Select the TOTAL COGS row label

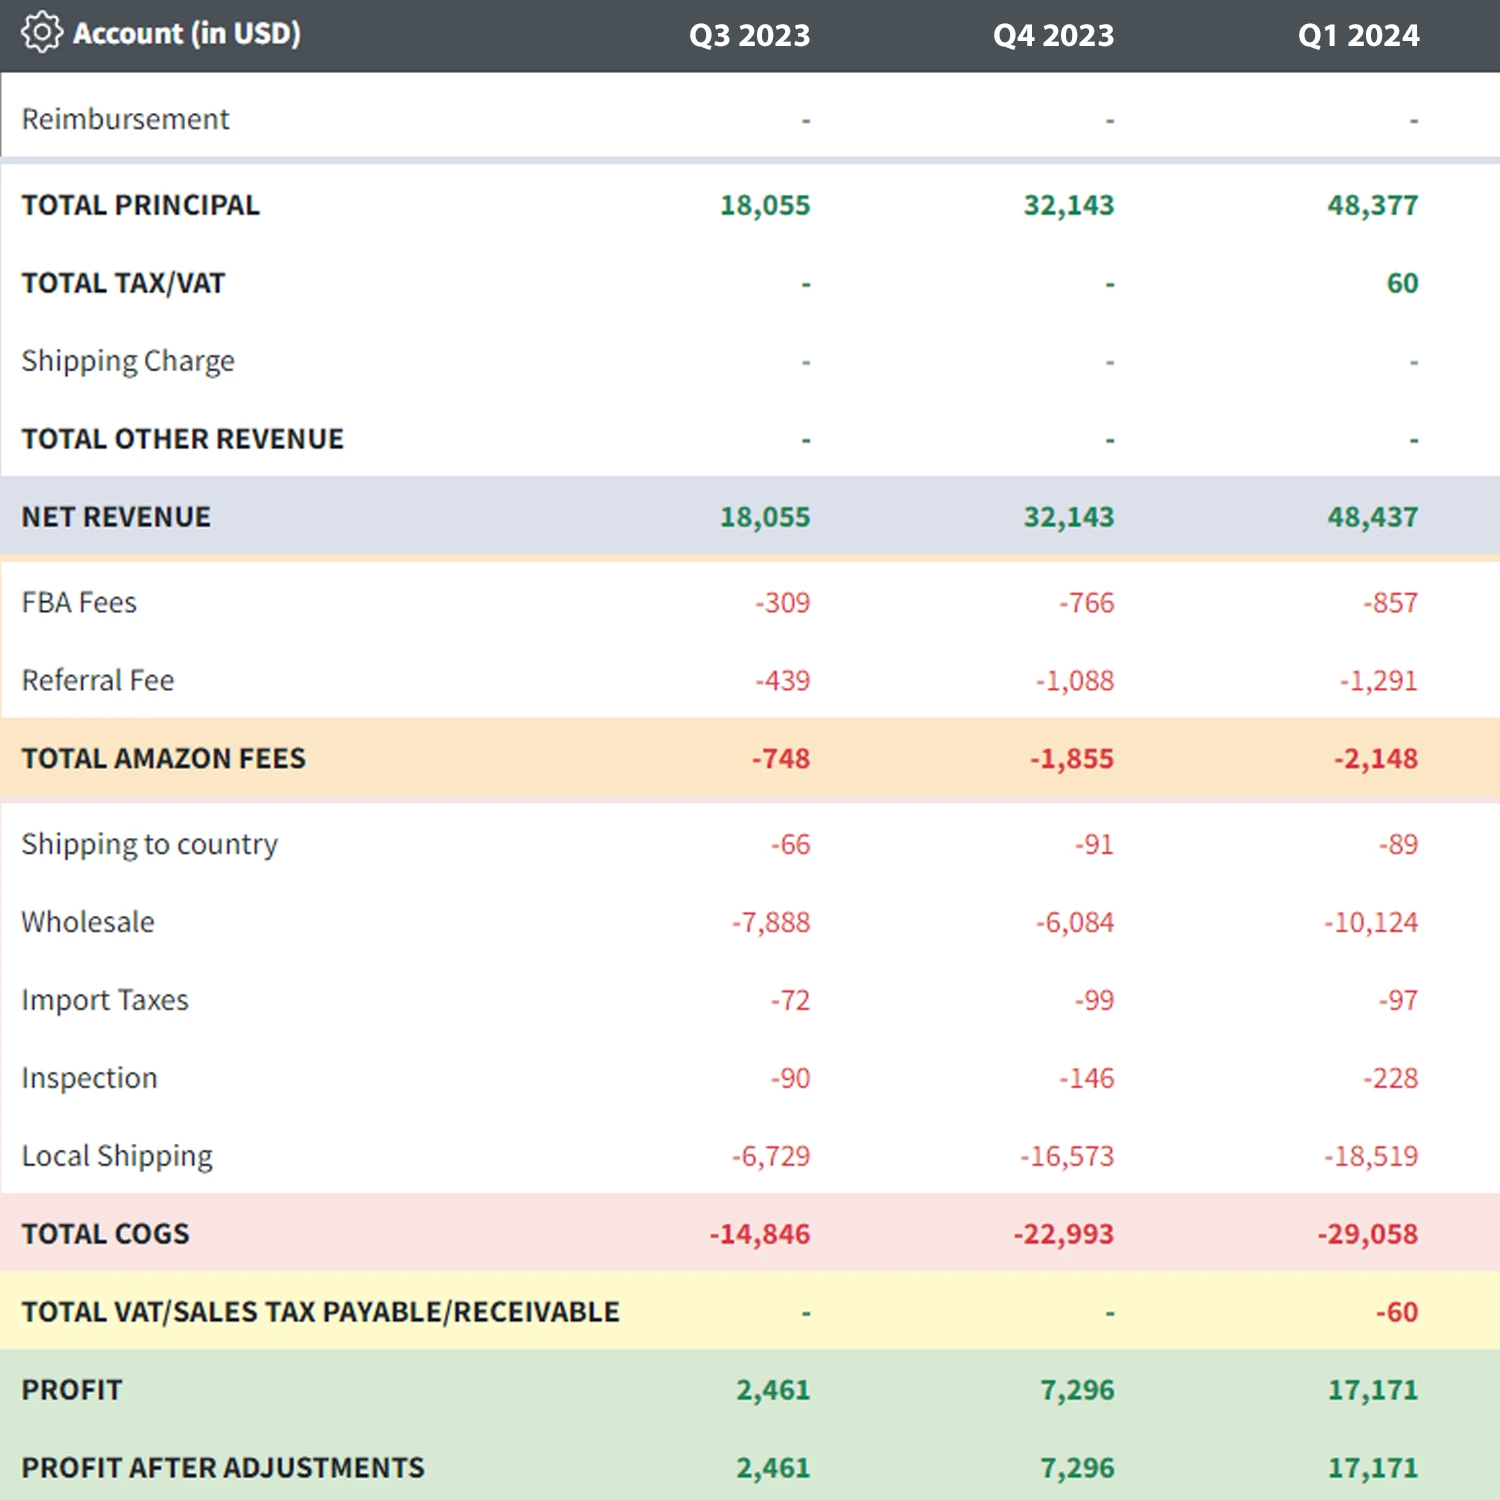click(x=105, y=1234)
